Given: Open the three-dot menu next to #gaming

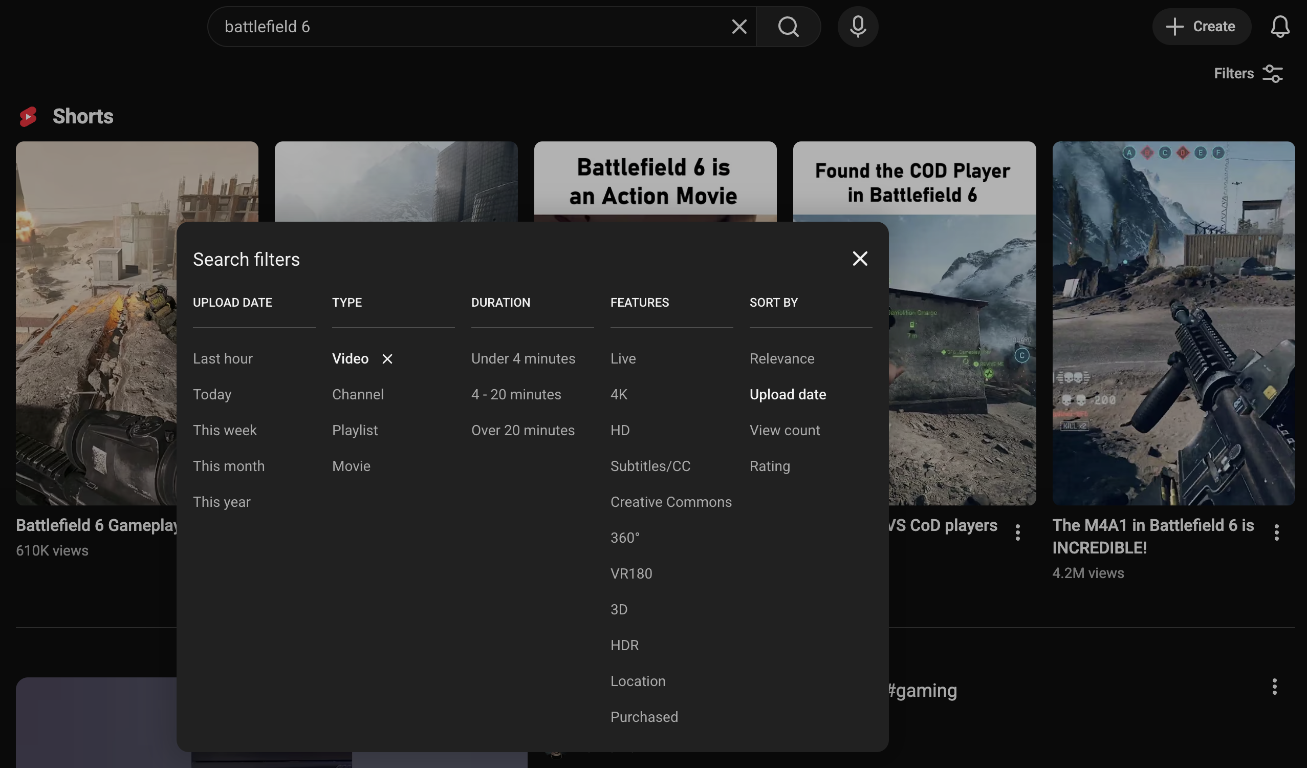Looking at the screenshot, I should click(x=1274, y=687).
